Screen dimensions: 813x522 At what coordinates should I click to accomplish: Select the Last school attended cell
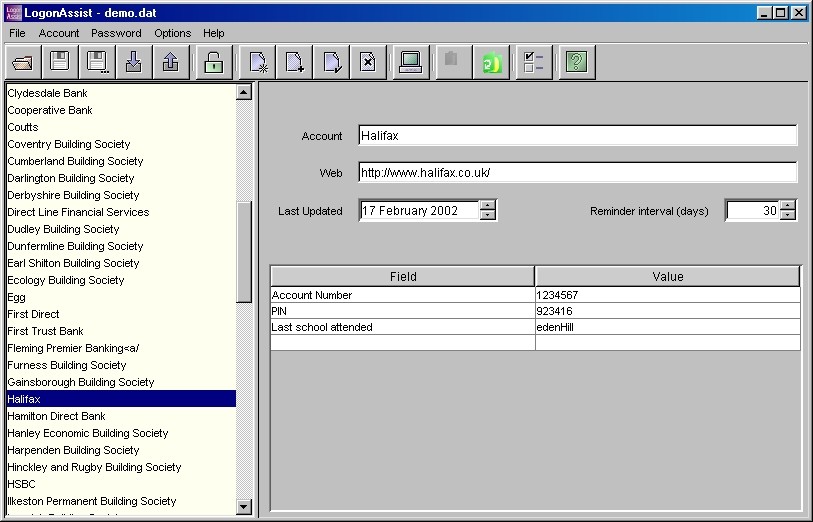(403, 327)
